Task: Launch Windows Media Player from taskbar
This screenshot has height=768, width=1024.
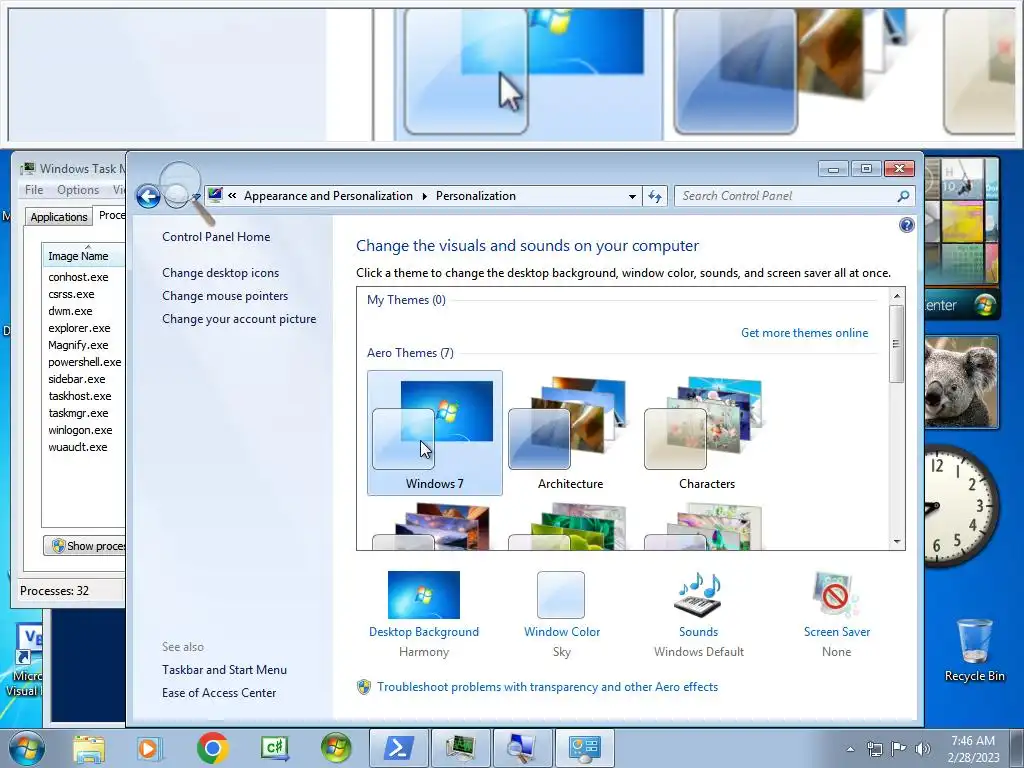Action: (x=150, y=748)
